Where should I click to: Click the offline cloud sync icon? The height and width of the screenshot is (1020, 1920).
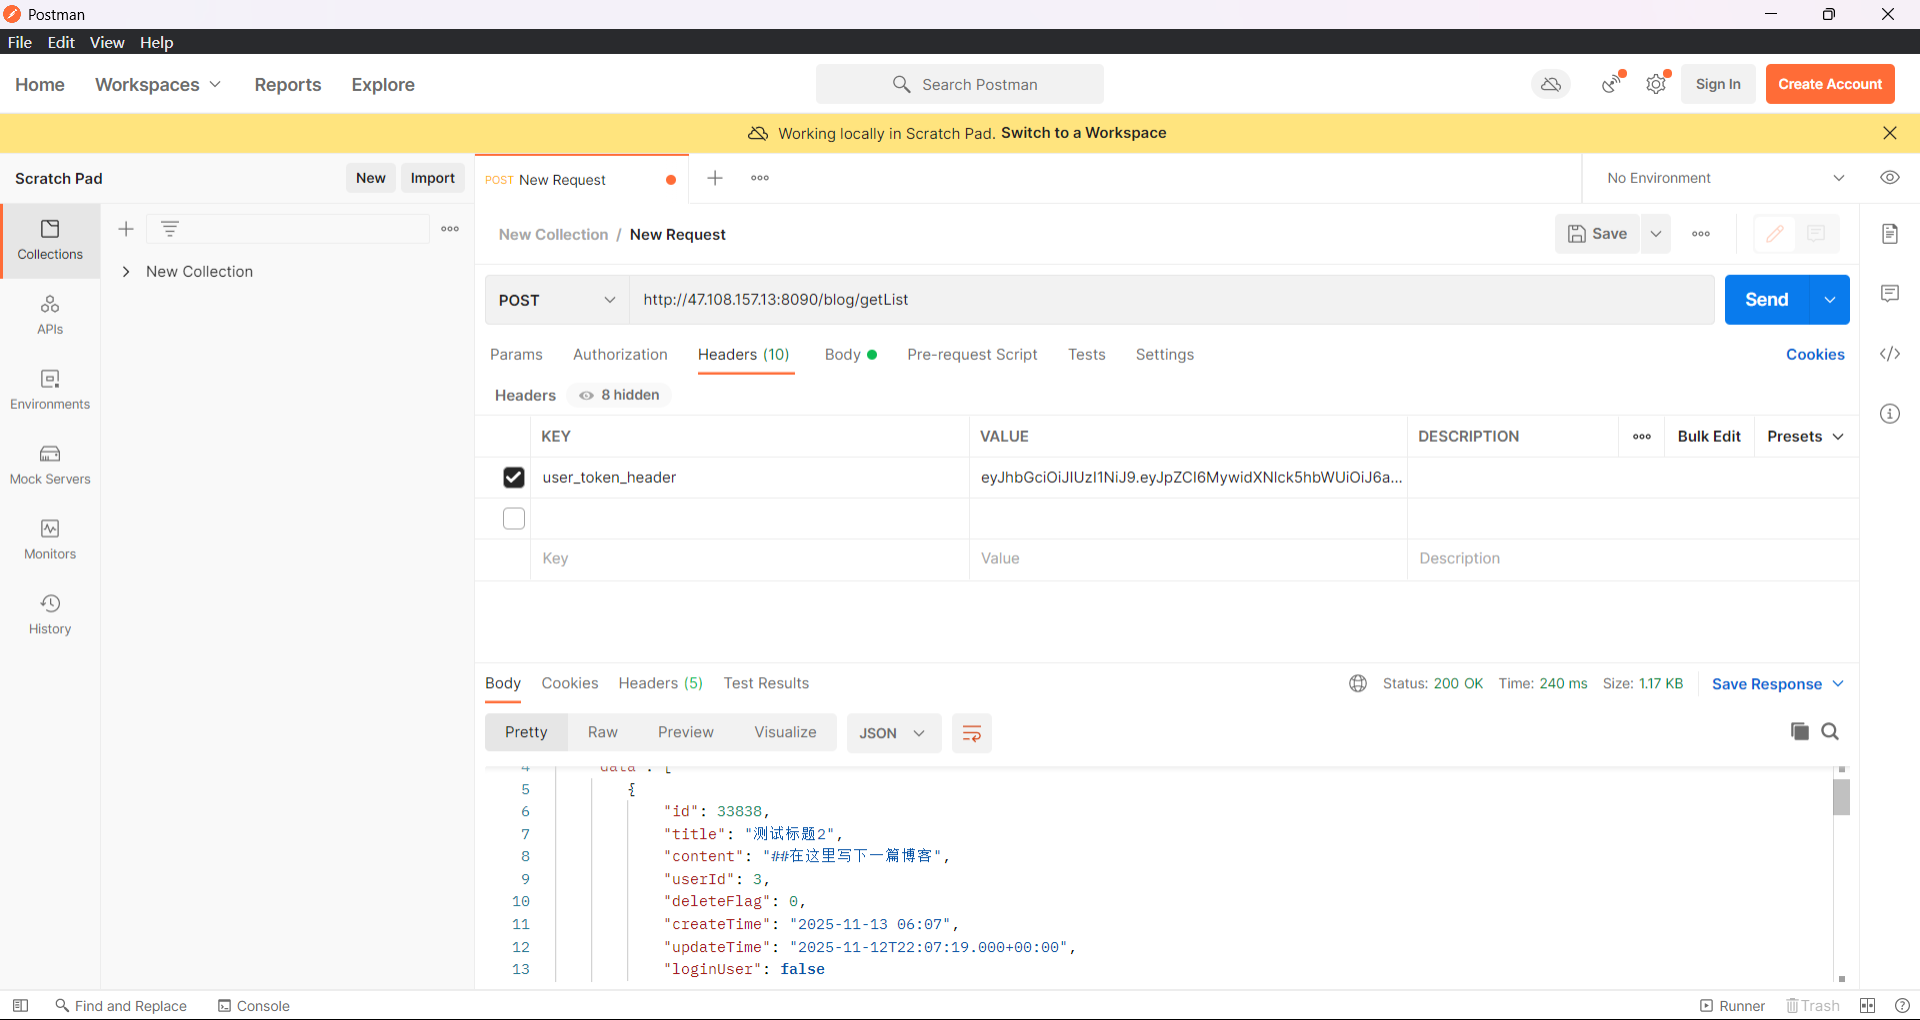tap(1551, 84)
